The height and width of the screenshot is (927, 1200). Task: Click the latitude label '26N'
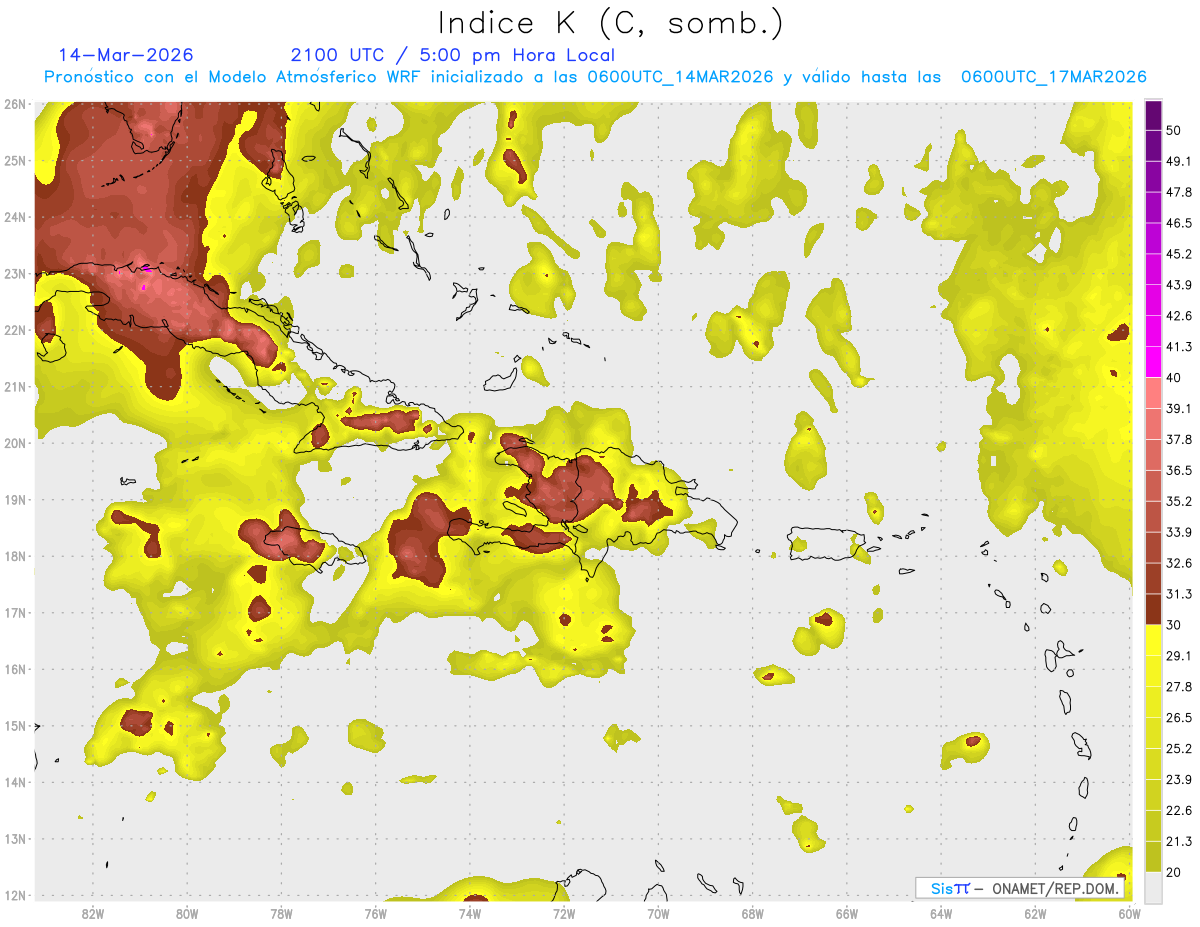click(x=15, y=104)
